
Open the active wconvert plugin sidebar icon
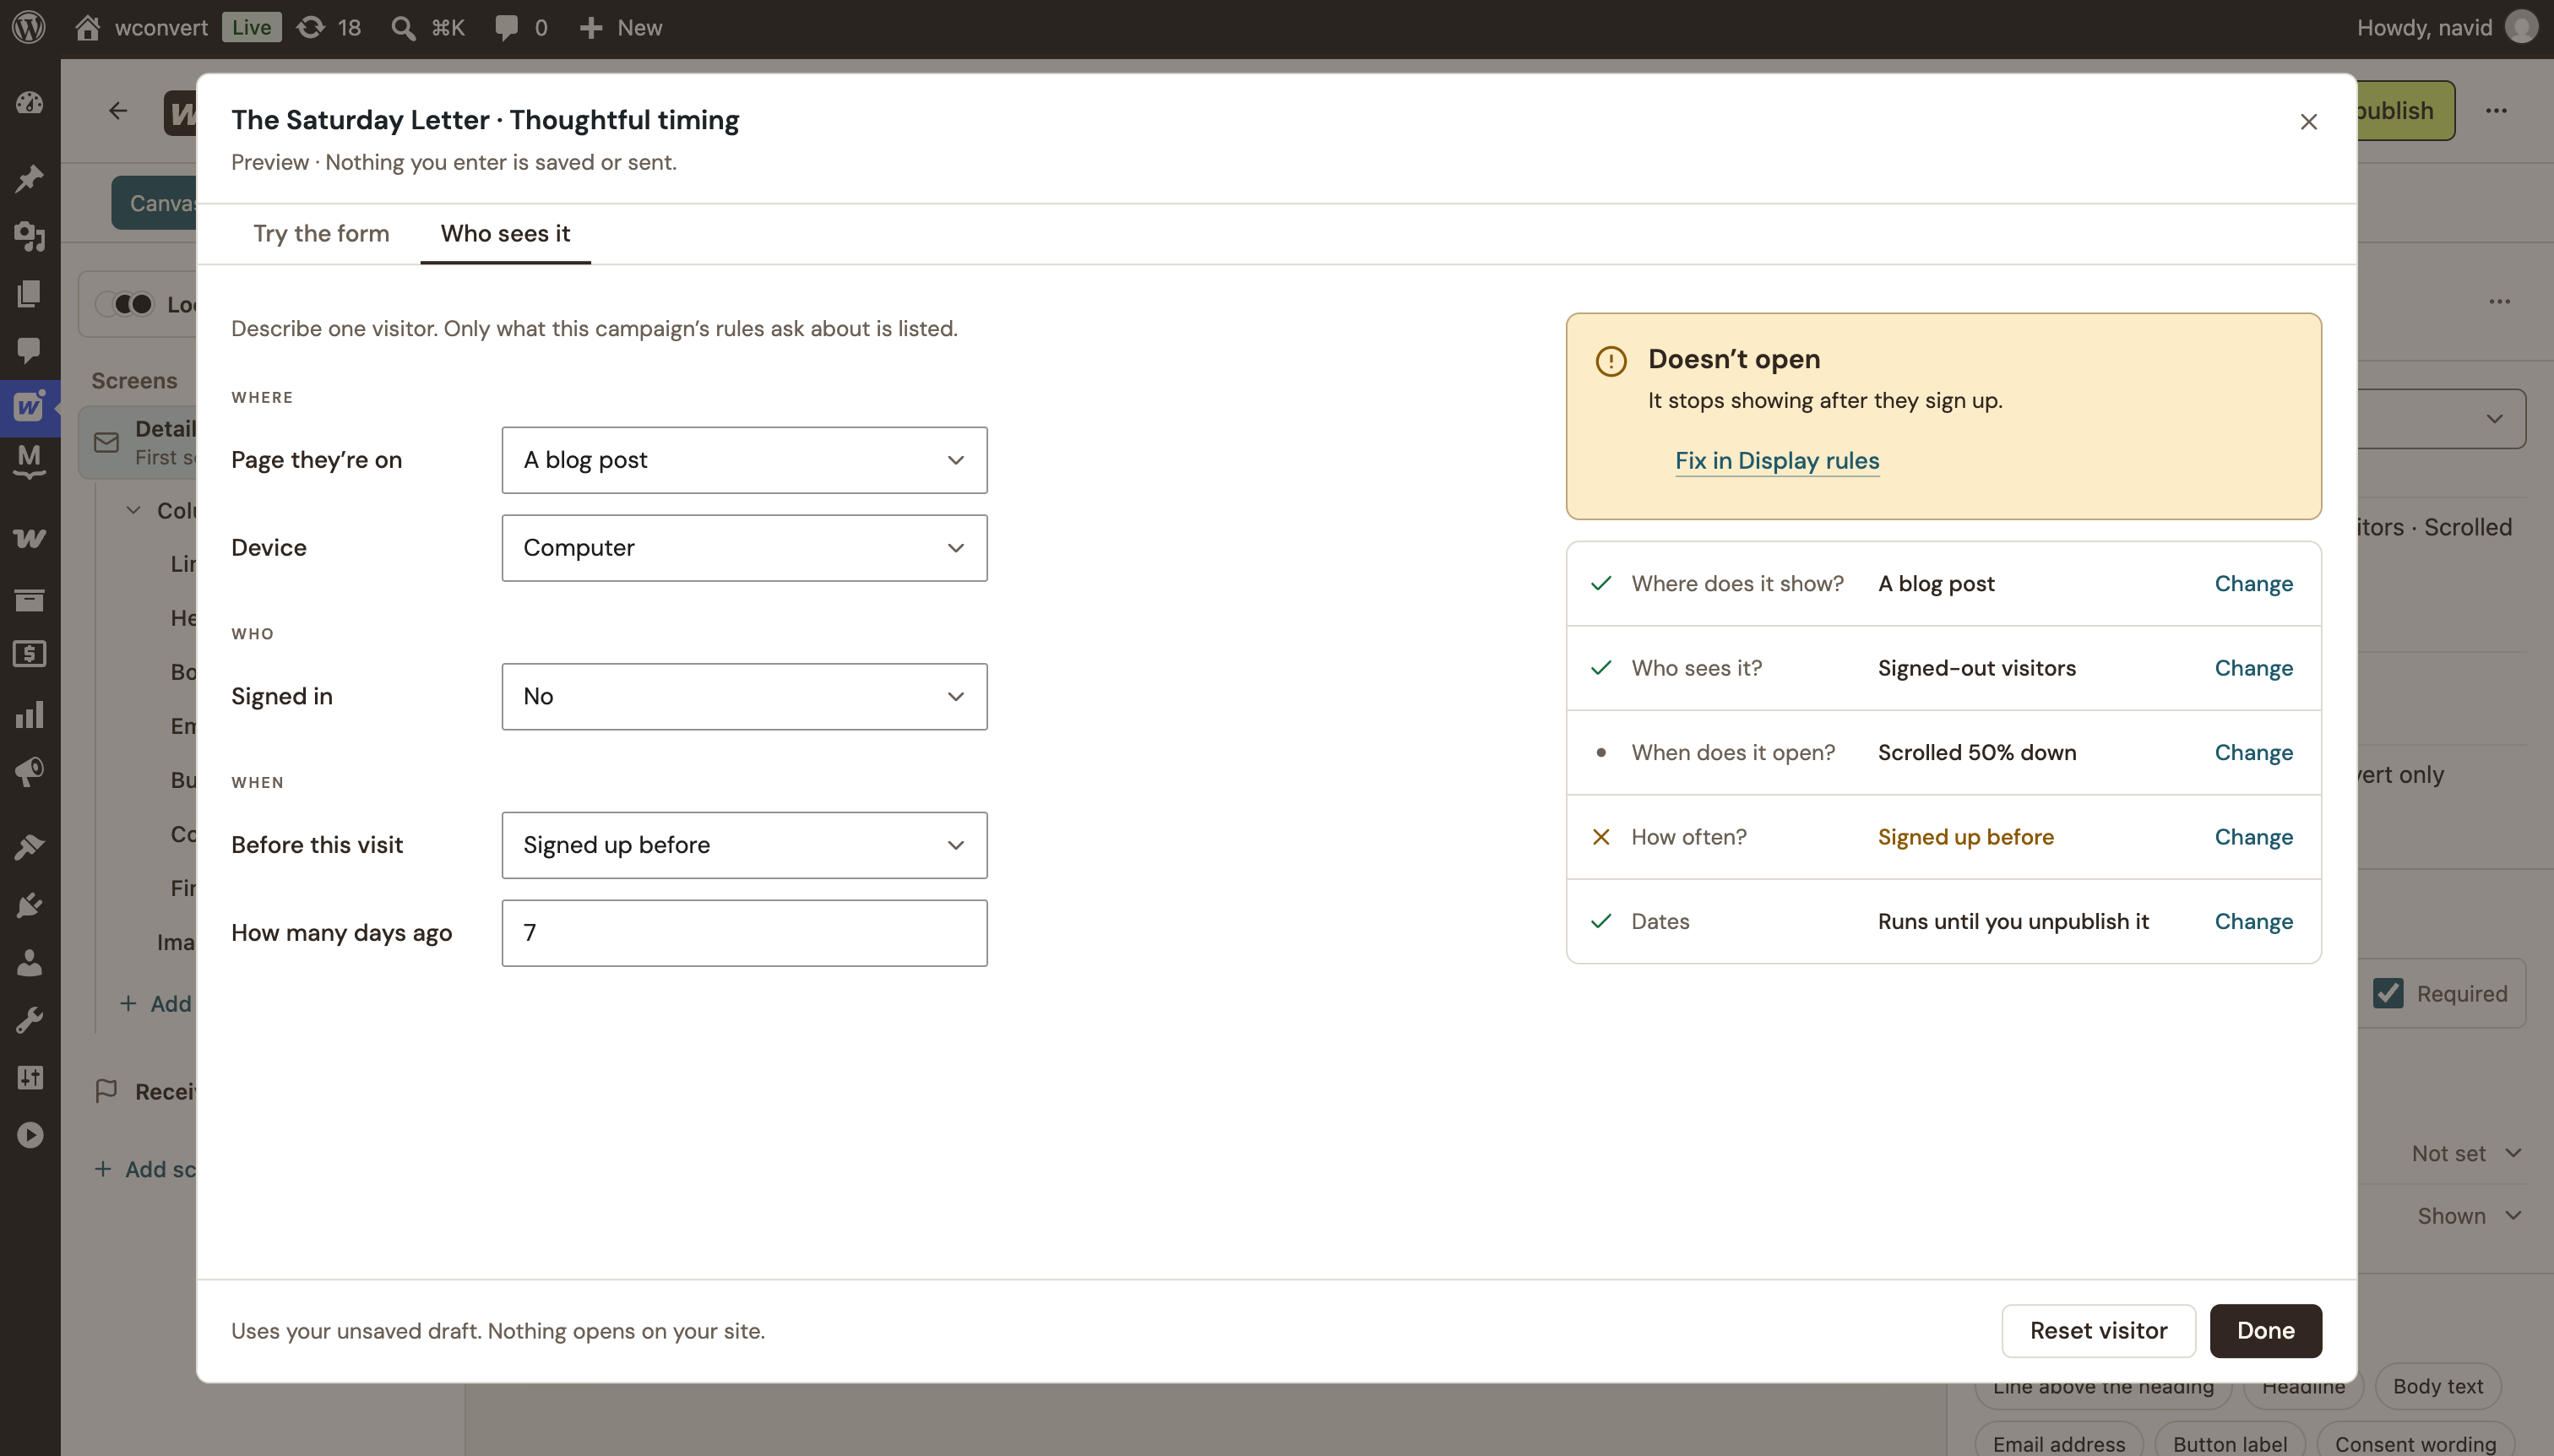(29, 407)
